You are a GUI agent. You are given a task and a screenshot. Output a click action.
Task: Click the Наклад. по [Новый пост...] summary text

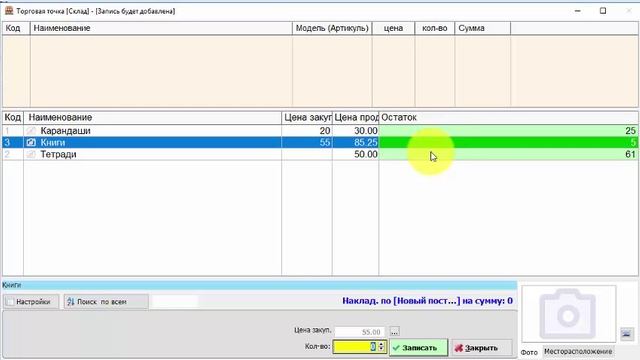coord(427,301)
